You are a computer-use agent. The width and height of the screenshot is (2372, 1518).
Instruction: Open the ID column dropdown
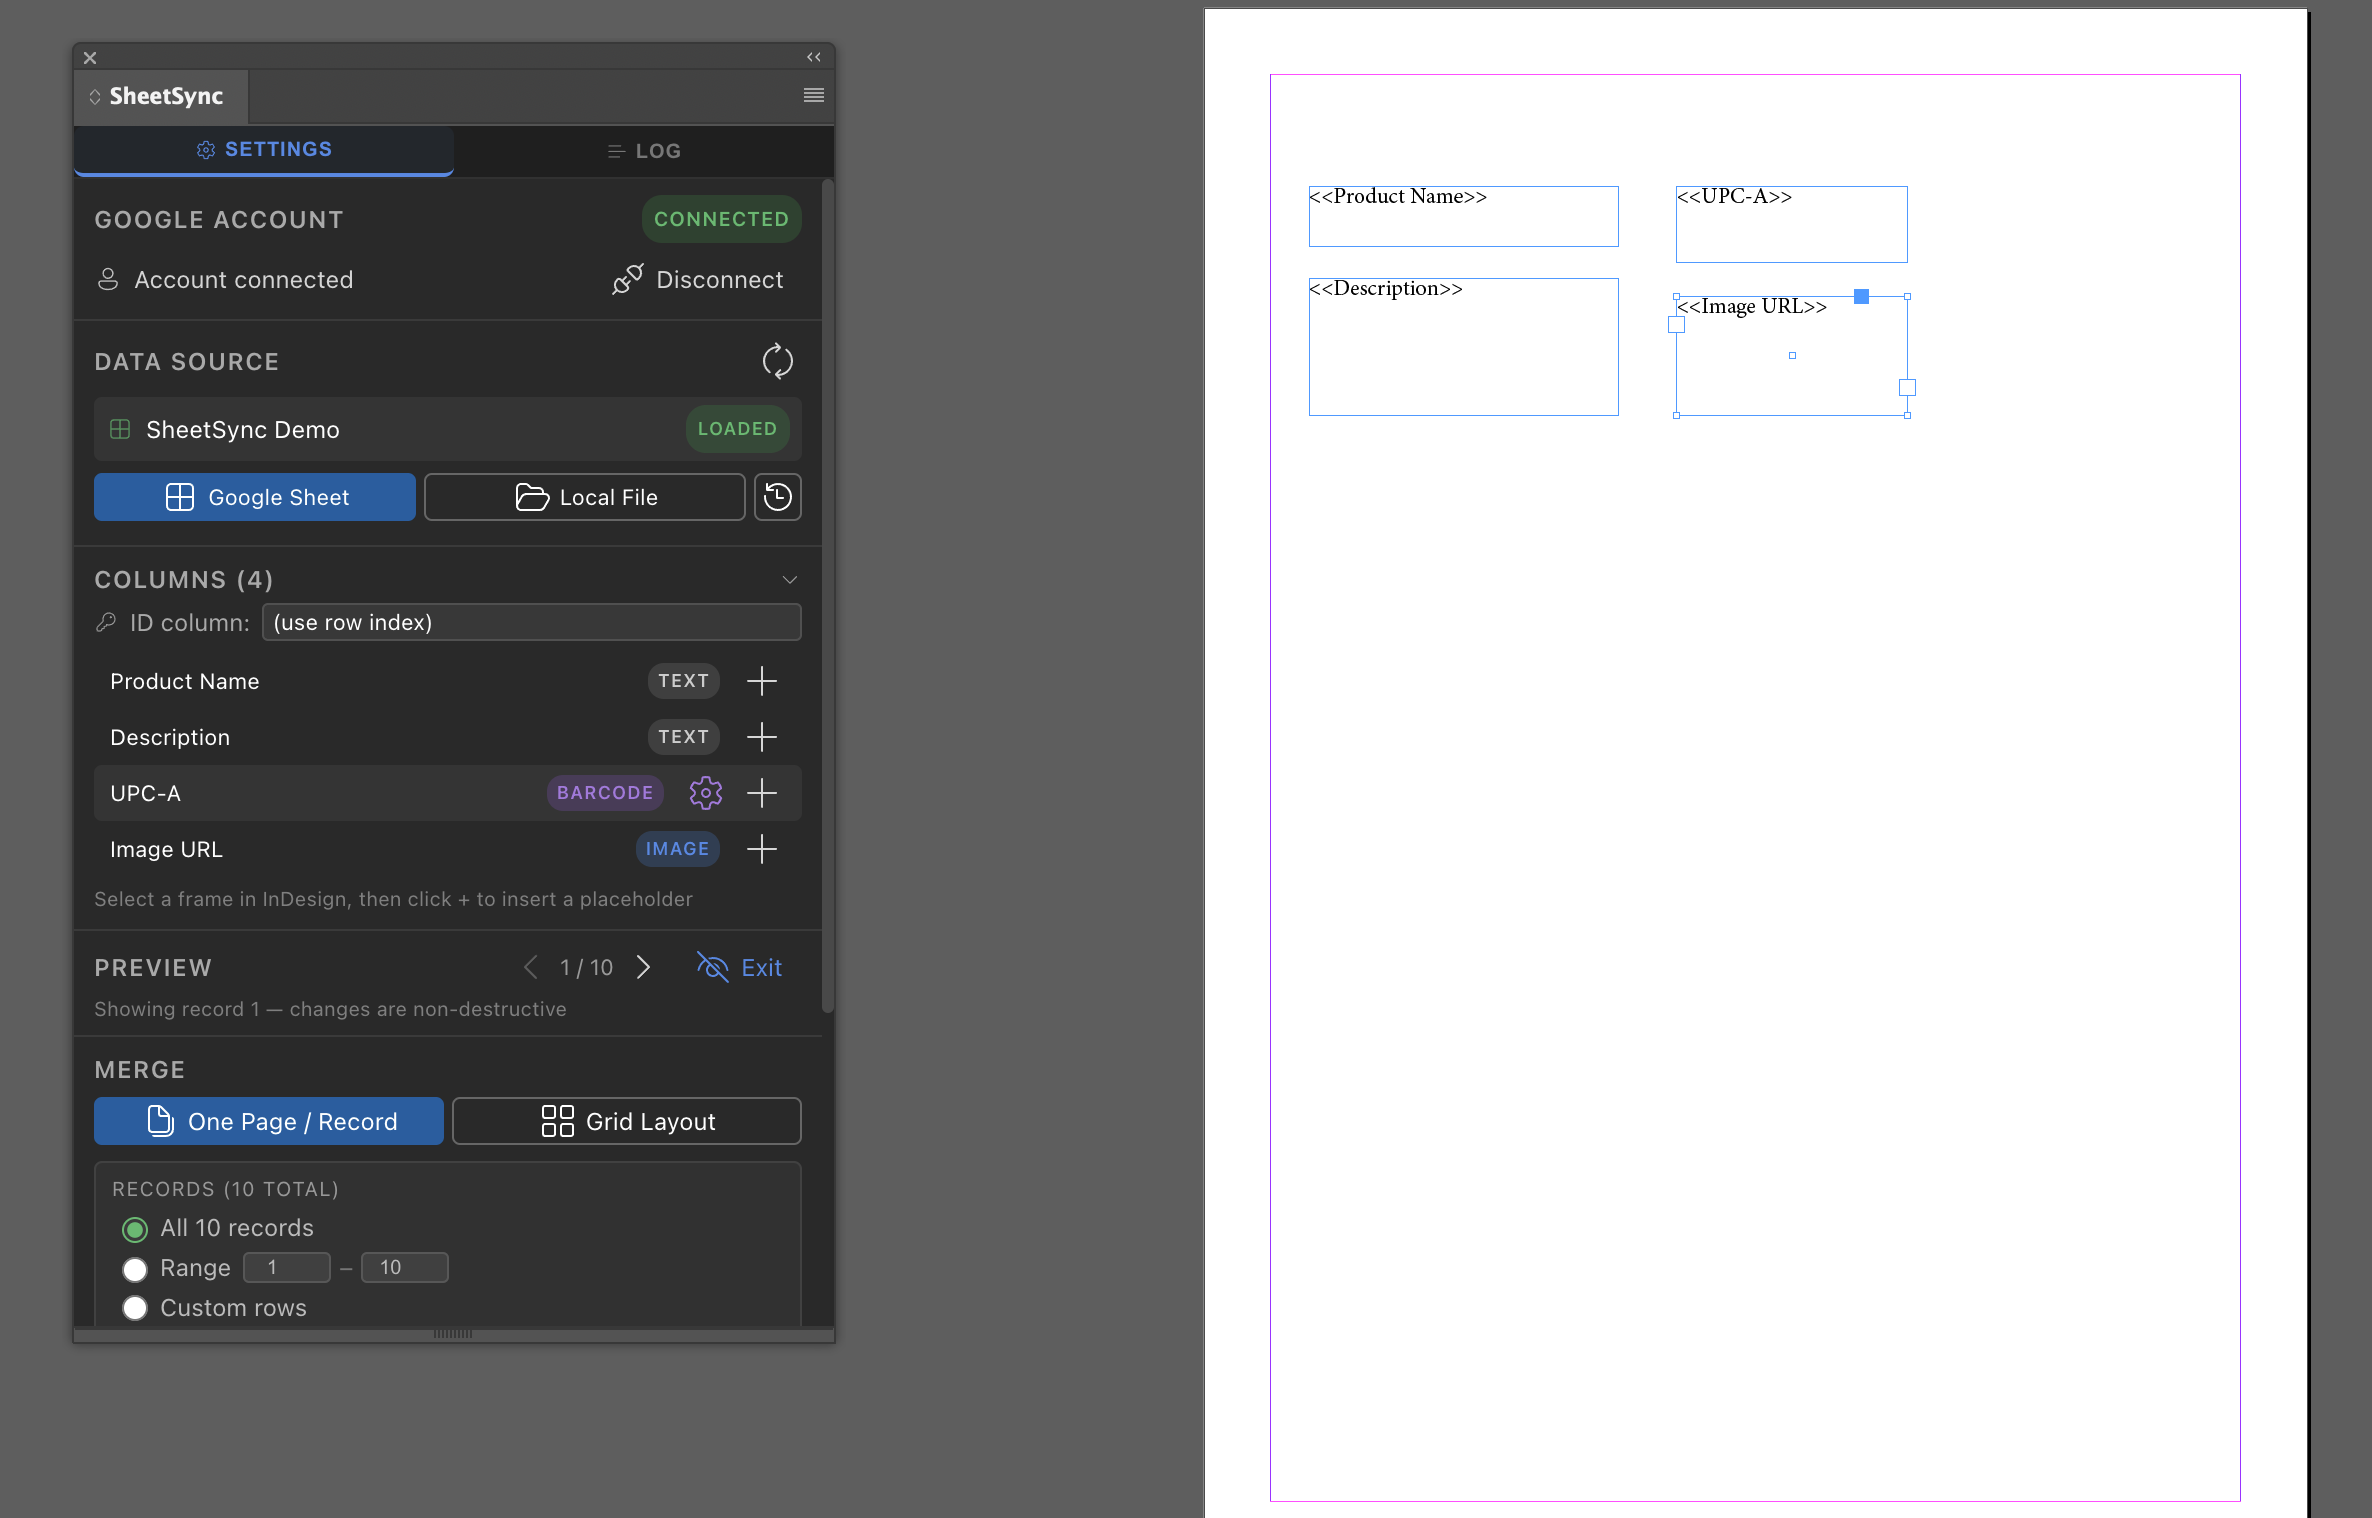pyautogui.click(x=531, y=622)
